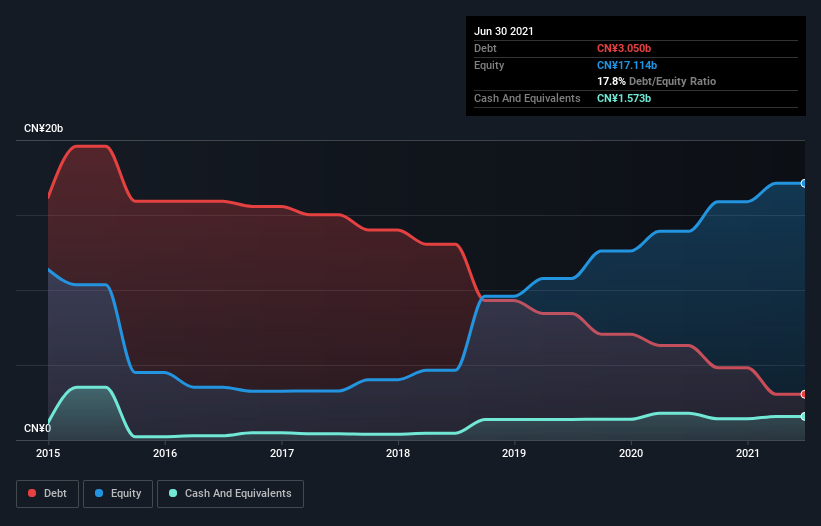This screenshot has width=821, height=526.
Task: Click the 2015 x-axis label
Action: (48, 453)
